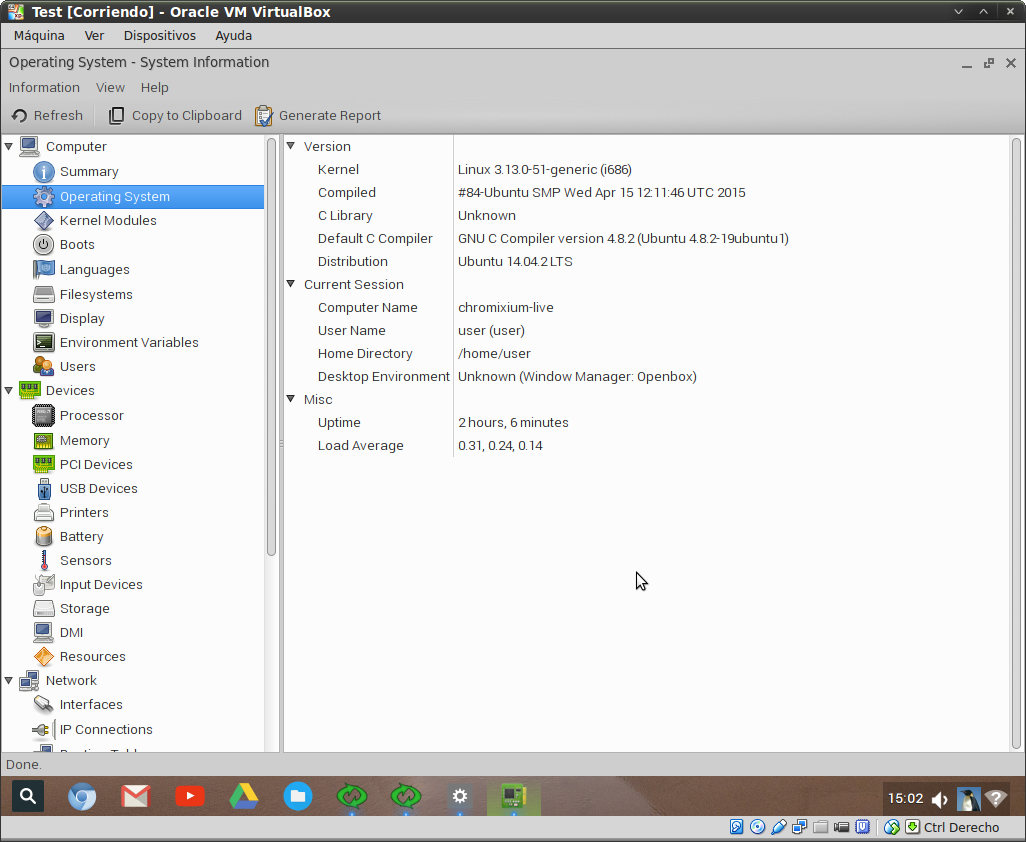Collapse the Devices tree section
Viewport: 1026px width, 842px height.
tap(10, 391)
